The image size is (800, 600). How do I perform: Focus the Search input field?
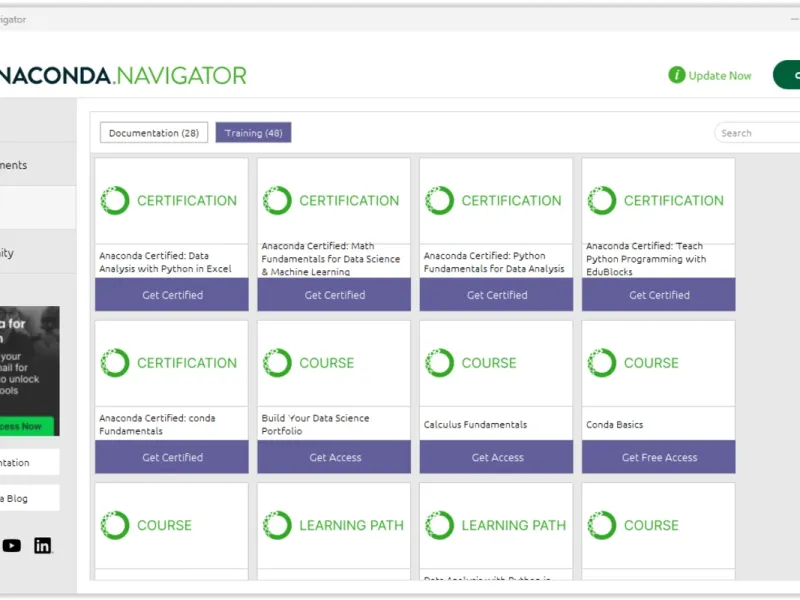pos(757,133)
